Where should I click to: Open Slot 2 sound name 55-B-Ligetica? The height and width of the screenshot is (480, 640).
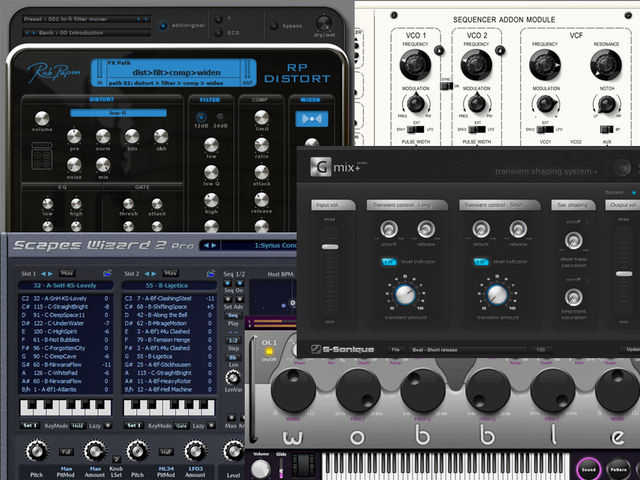pos(168,285)
